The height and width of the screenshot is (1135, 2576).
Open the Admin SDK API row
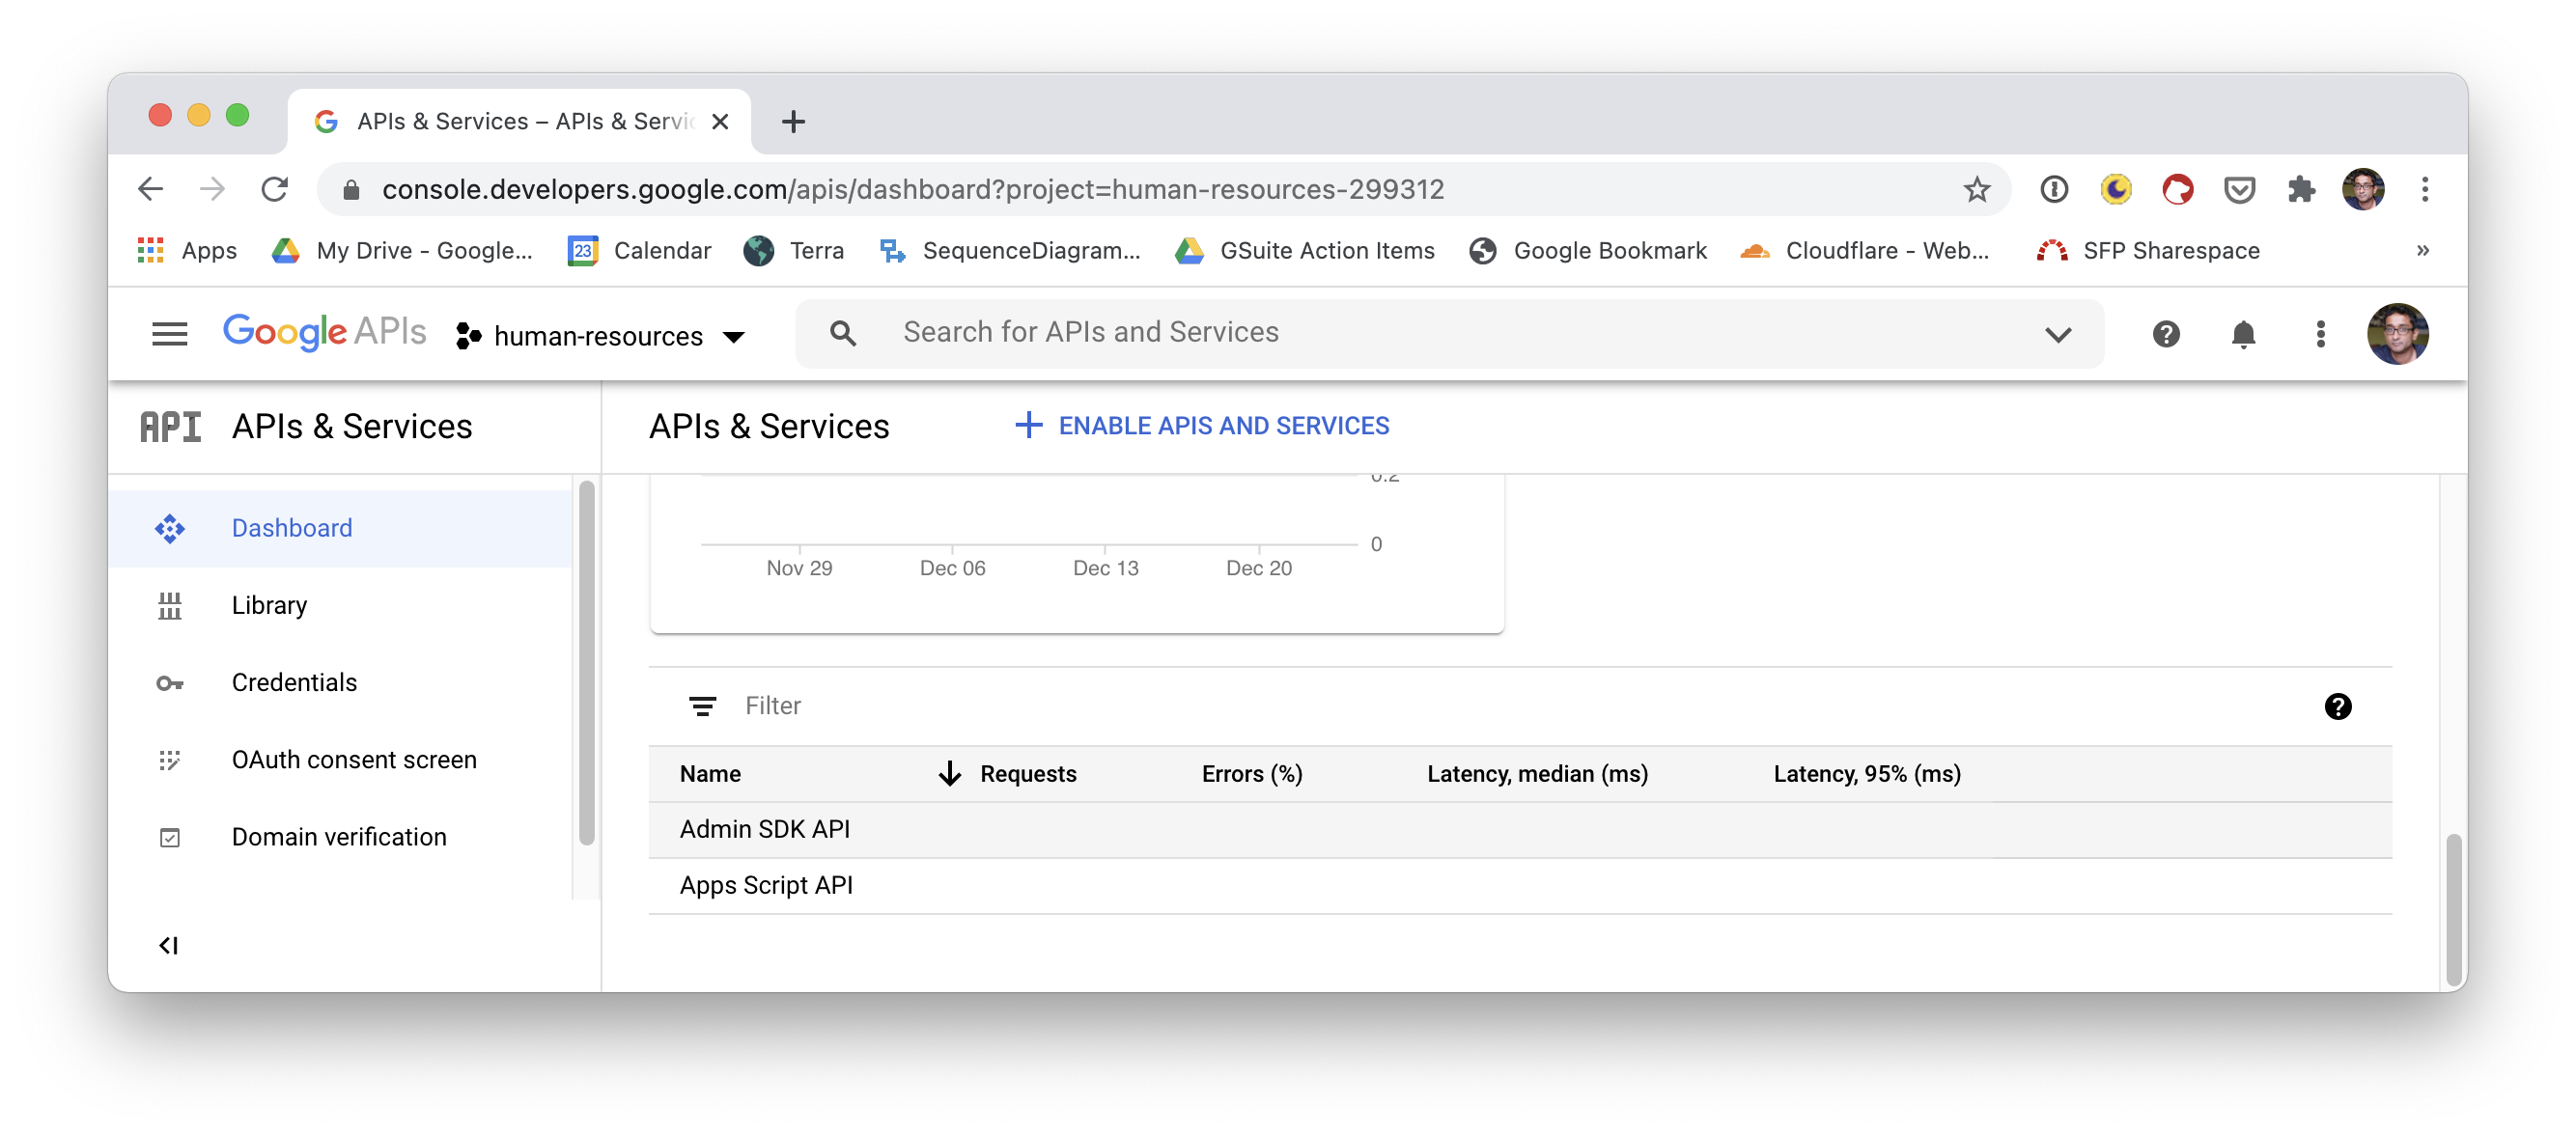pyautogui.click(x=764, y=830)
